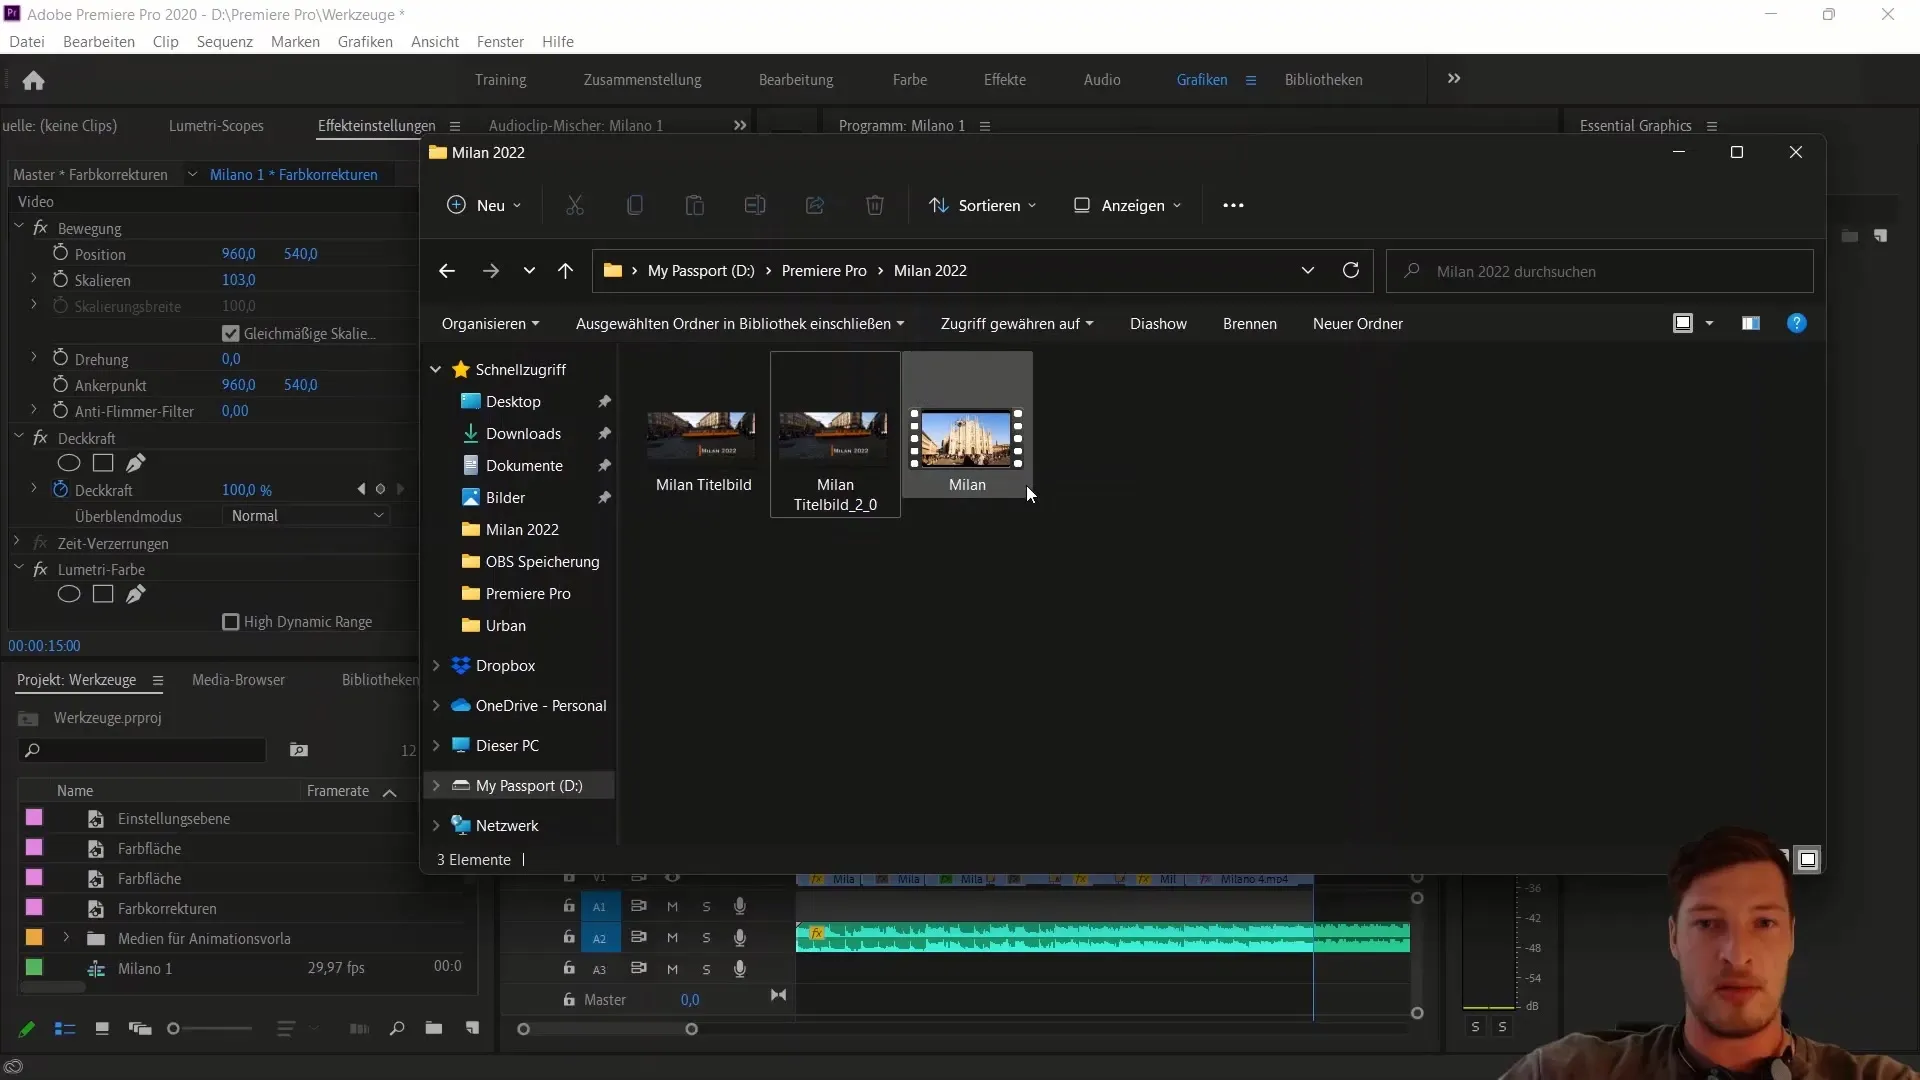Click the Neu button in Explorer
This screenshot has width=1920, height=1080.
click(484, 205)
